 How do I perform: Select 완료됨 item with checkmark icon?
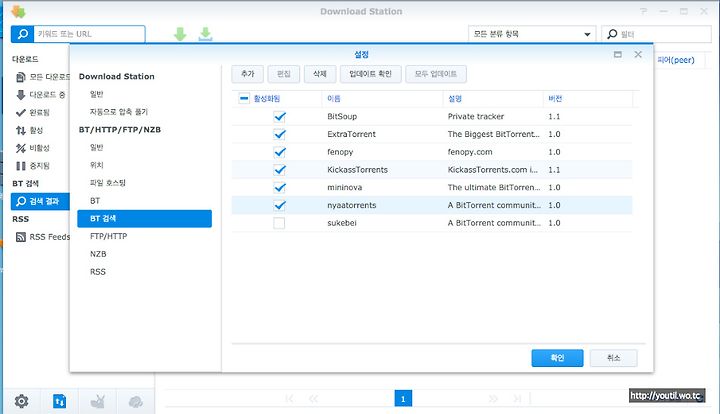(33, 112)
